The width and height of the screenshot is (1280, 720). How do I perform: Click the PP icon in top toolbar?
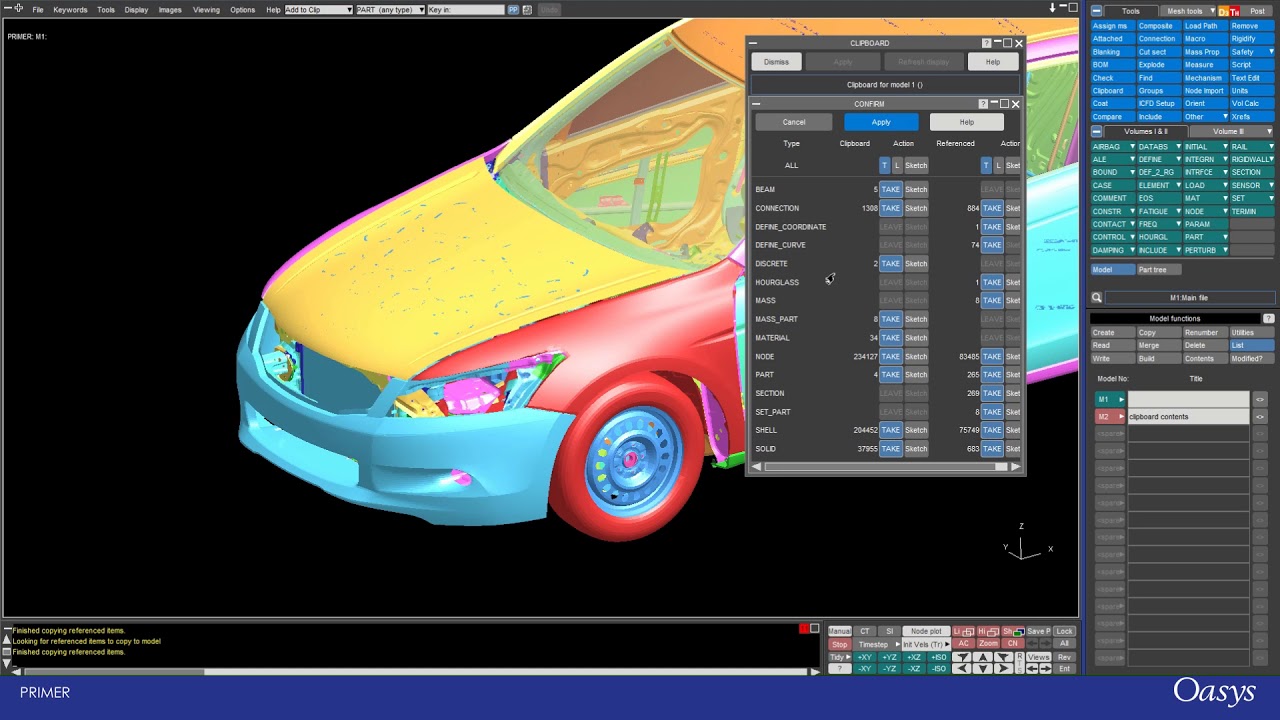[513, 10]
